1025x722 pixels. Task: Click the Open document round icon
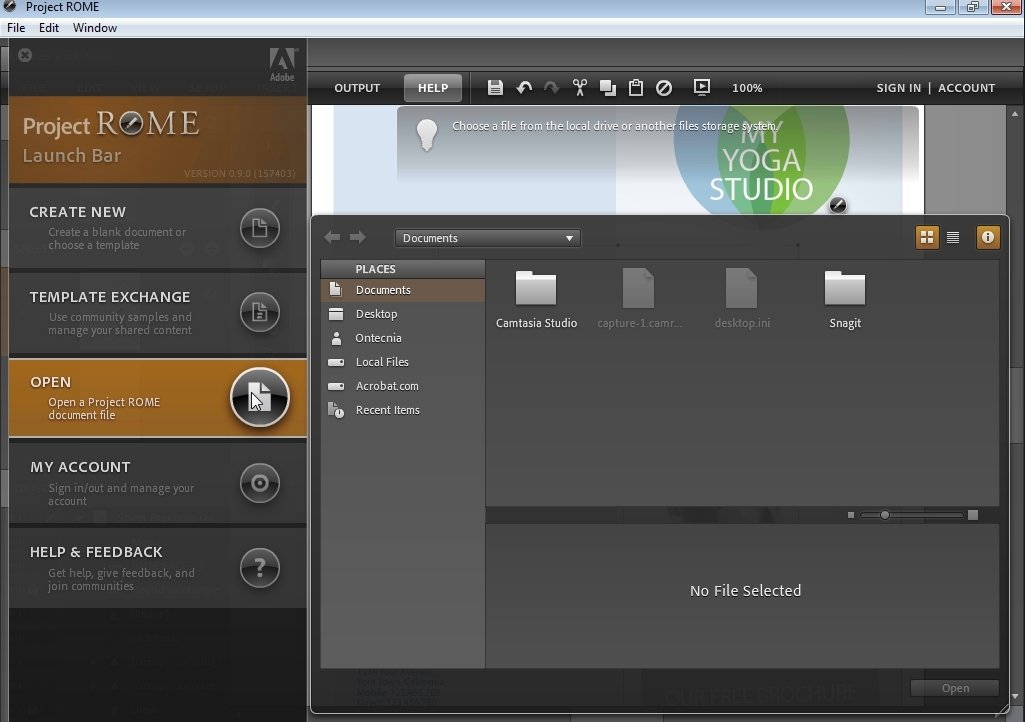click(x=260, y=397)
